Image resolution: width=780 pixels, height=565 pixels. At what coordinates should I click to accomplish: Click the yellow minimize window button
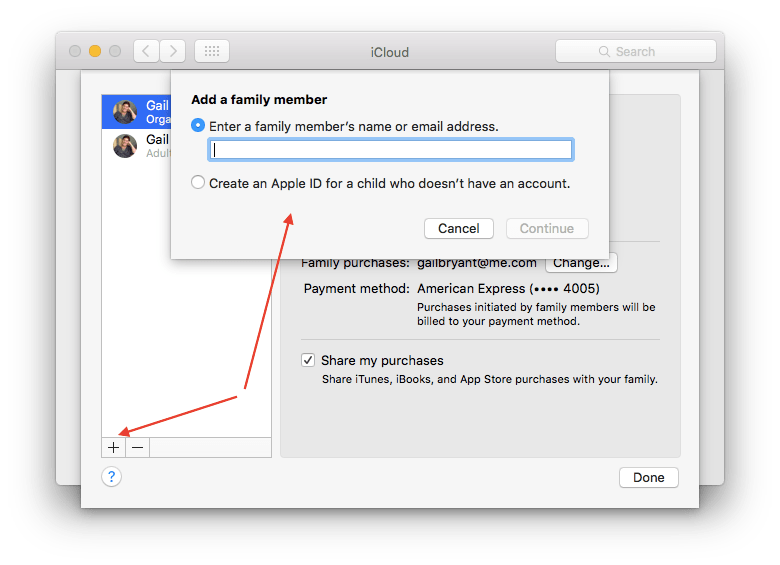(95, 51)
